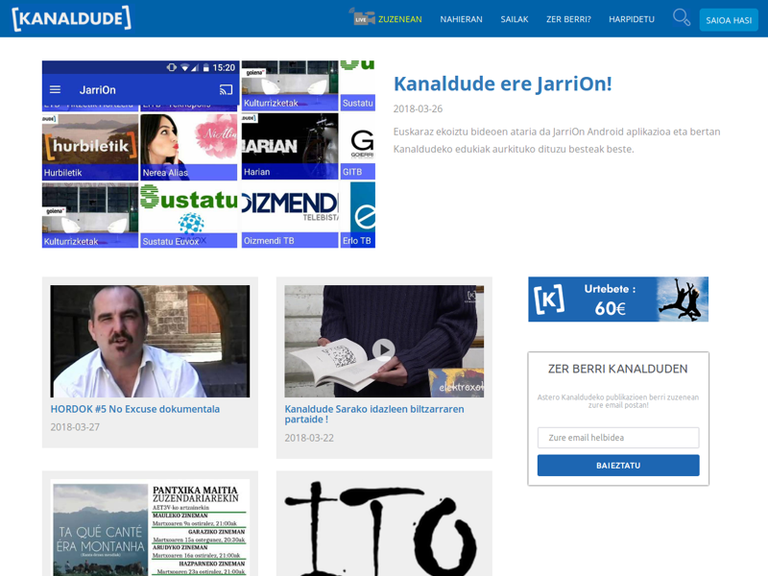Click the Urtebete 60€ banner
Viewport: 768px width, 576px height.
(x=618, y=299)
